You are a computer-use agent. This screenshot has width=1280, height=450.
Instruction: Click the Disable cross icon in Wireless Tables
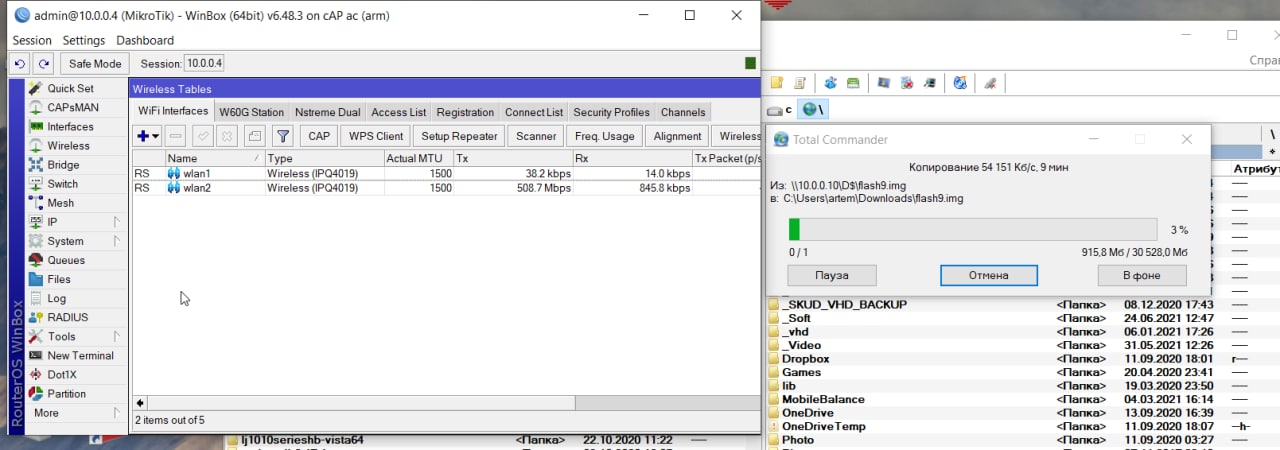point(227,136)
